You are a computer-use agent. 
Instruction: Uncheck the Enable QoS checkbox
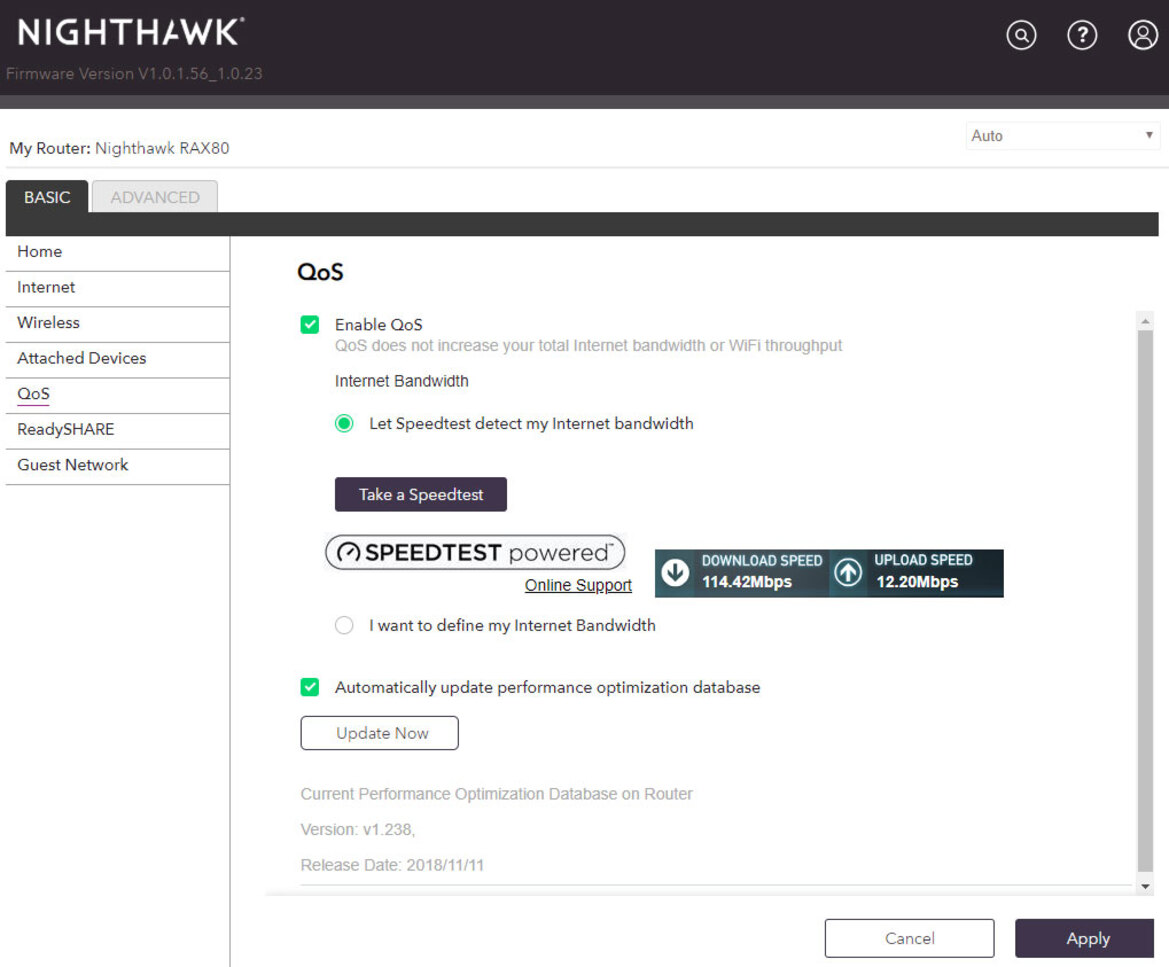coord(309,324)
